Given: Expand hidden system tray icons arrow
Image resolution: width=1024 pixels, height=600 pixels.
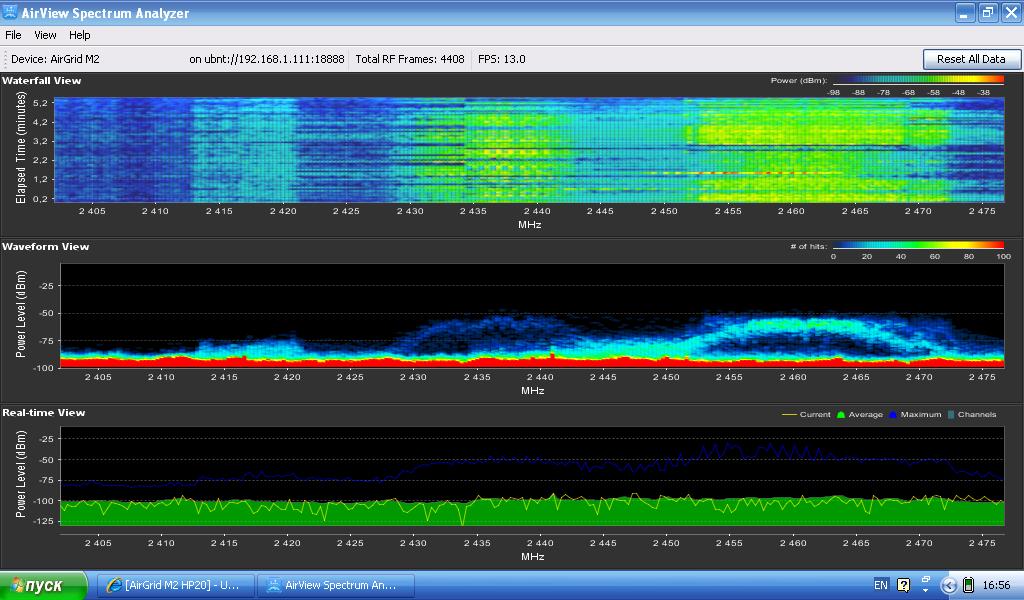Looking at the screenshot, I should (x=949, y=585).
